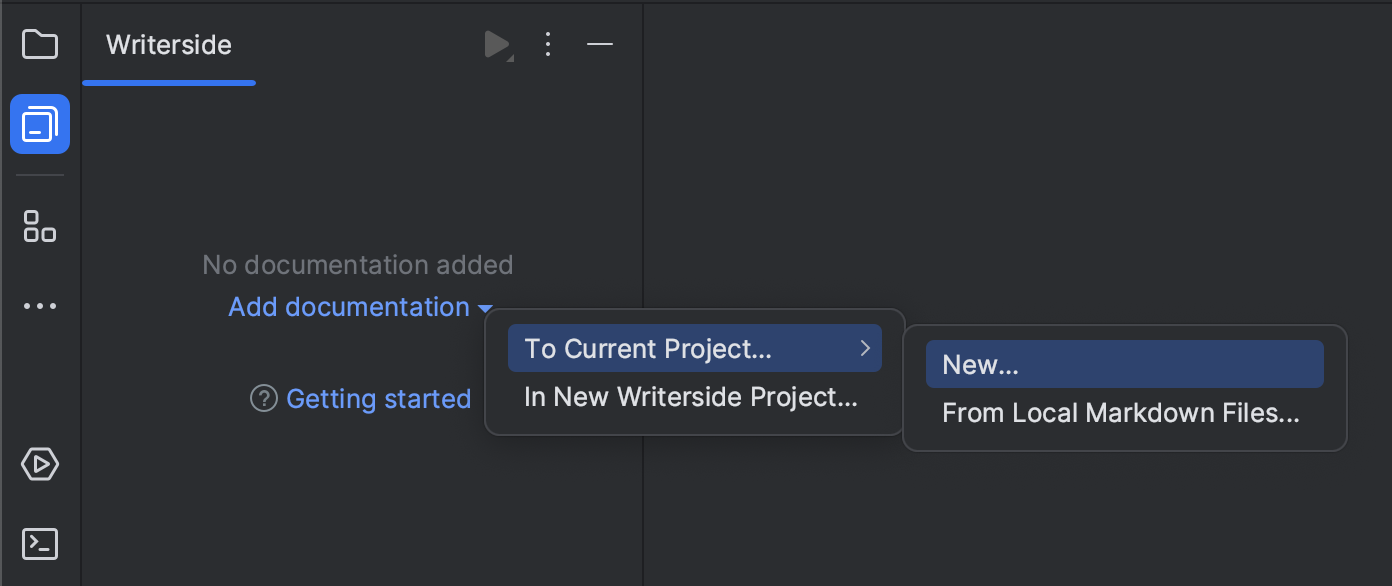Open the Getting started link

click(379, 399)
